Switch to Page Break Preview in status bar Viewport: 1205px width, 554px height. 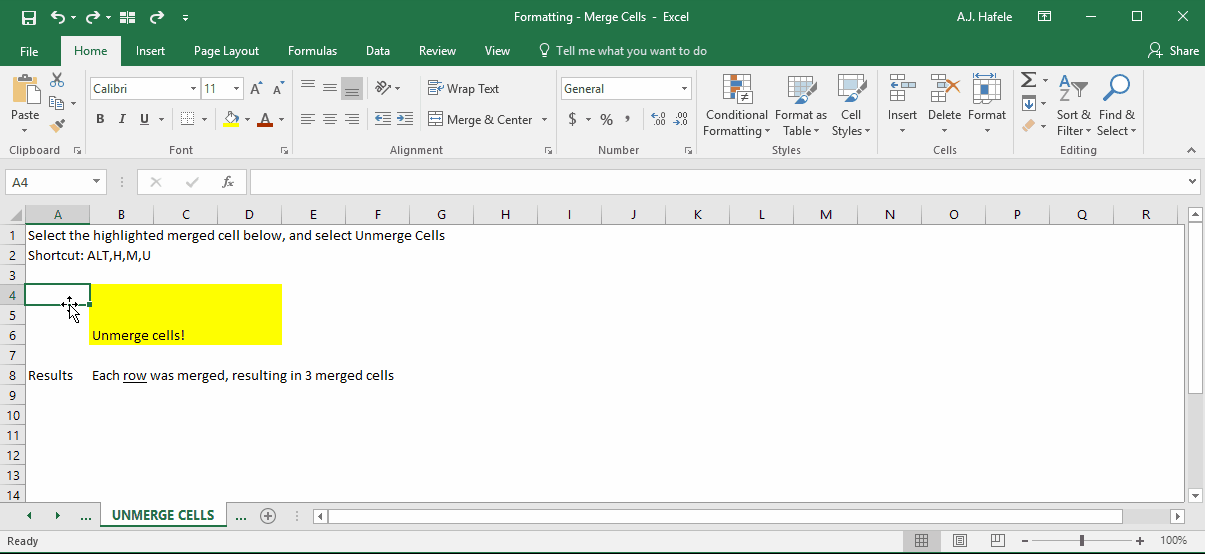pyautogui.click(x=997, y=541)
